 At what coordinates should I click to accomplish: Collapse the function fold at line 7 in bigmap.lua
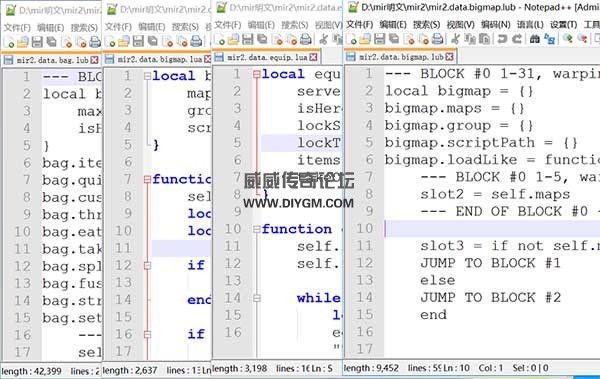click(147, 179)
